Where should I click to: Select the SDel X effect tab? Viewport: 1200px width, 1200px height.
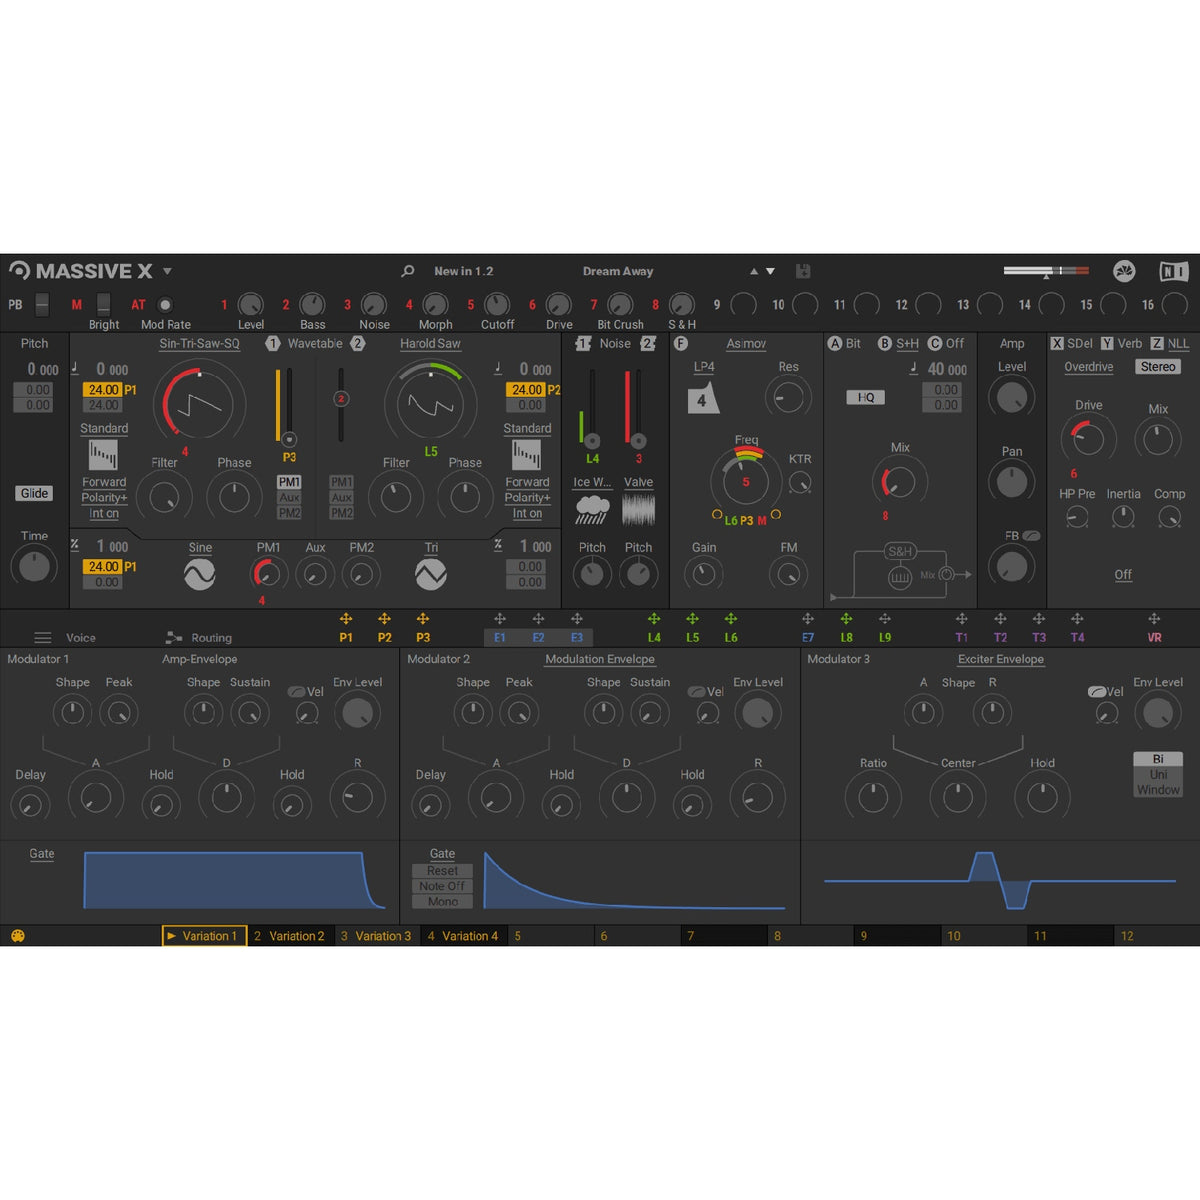[x=1071, y=343]
